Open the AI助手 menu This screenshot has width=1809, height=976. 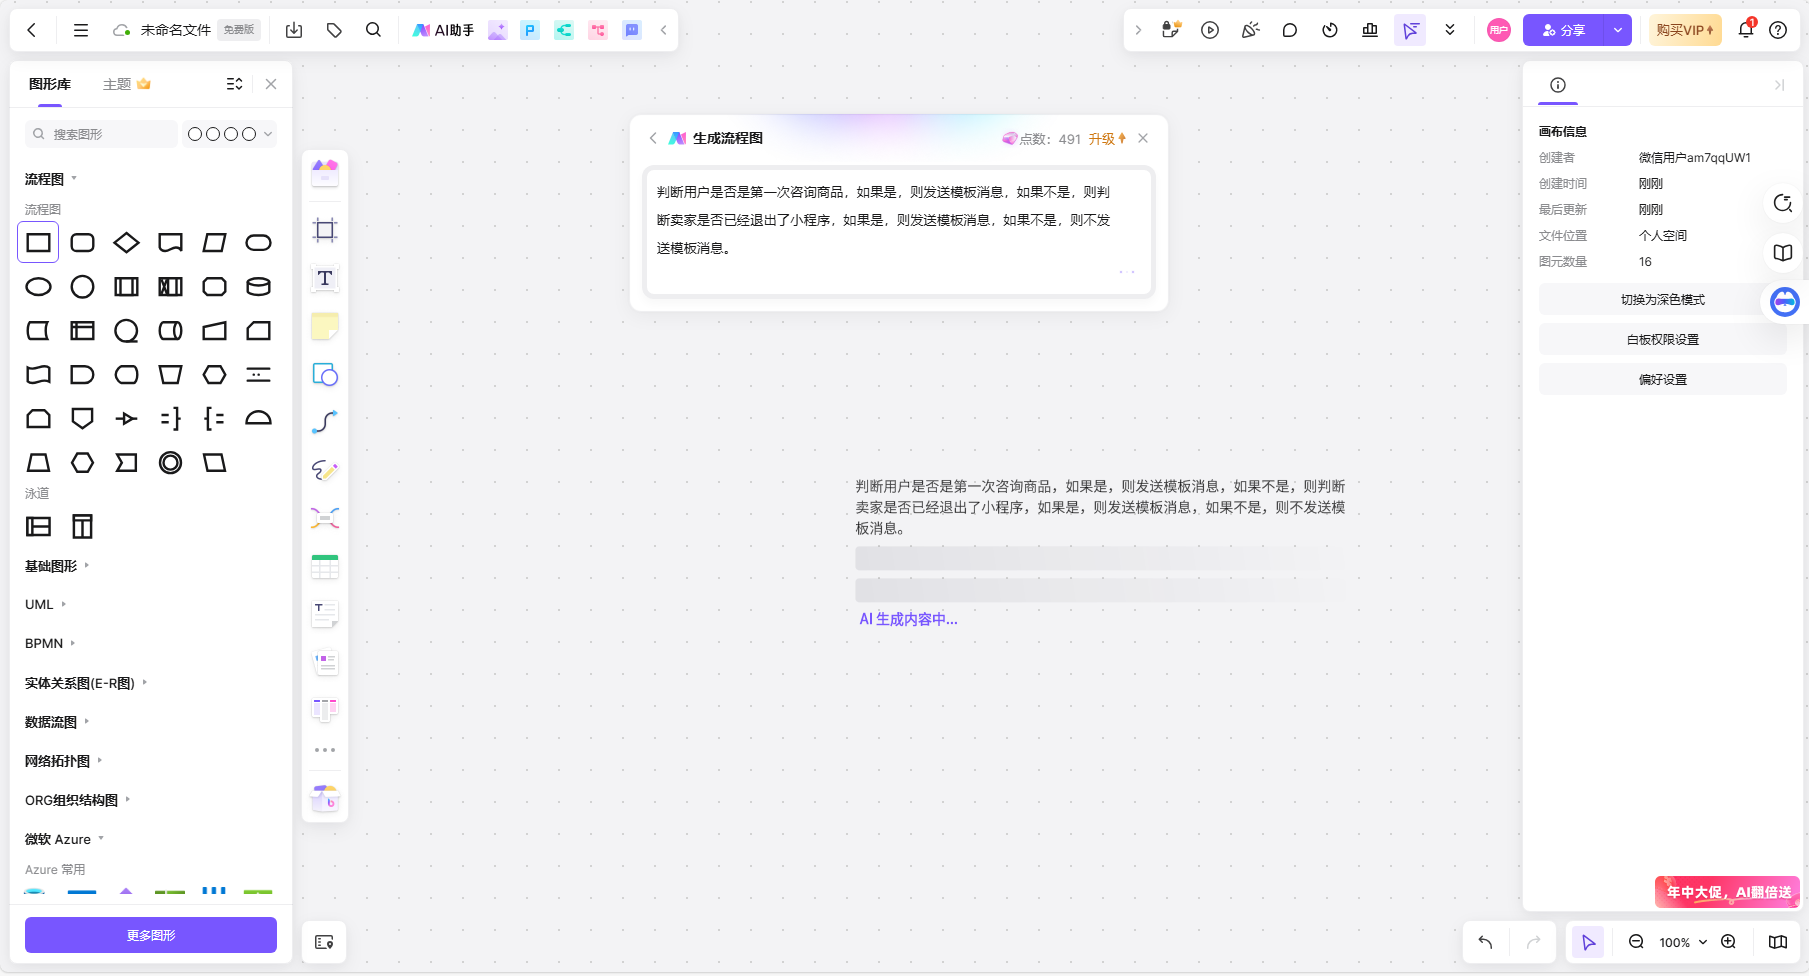coord(444,30)
